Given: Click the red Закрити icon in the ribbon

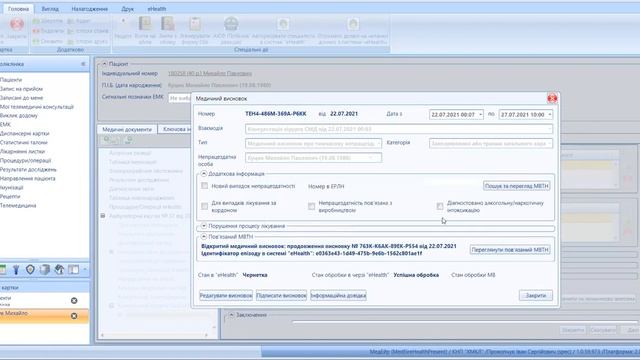Looking at the screenshot, I should (17, 24).
